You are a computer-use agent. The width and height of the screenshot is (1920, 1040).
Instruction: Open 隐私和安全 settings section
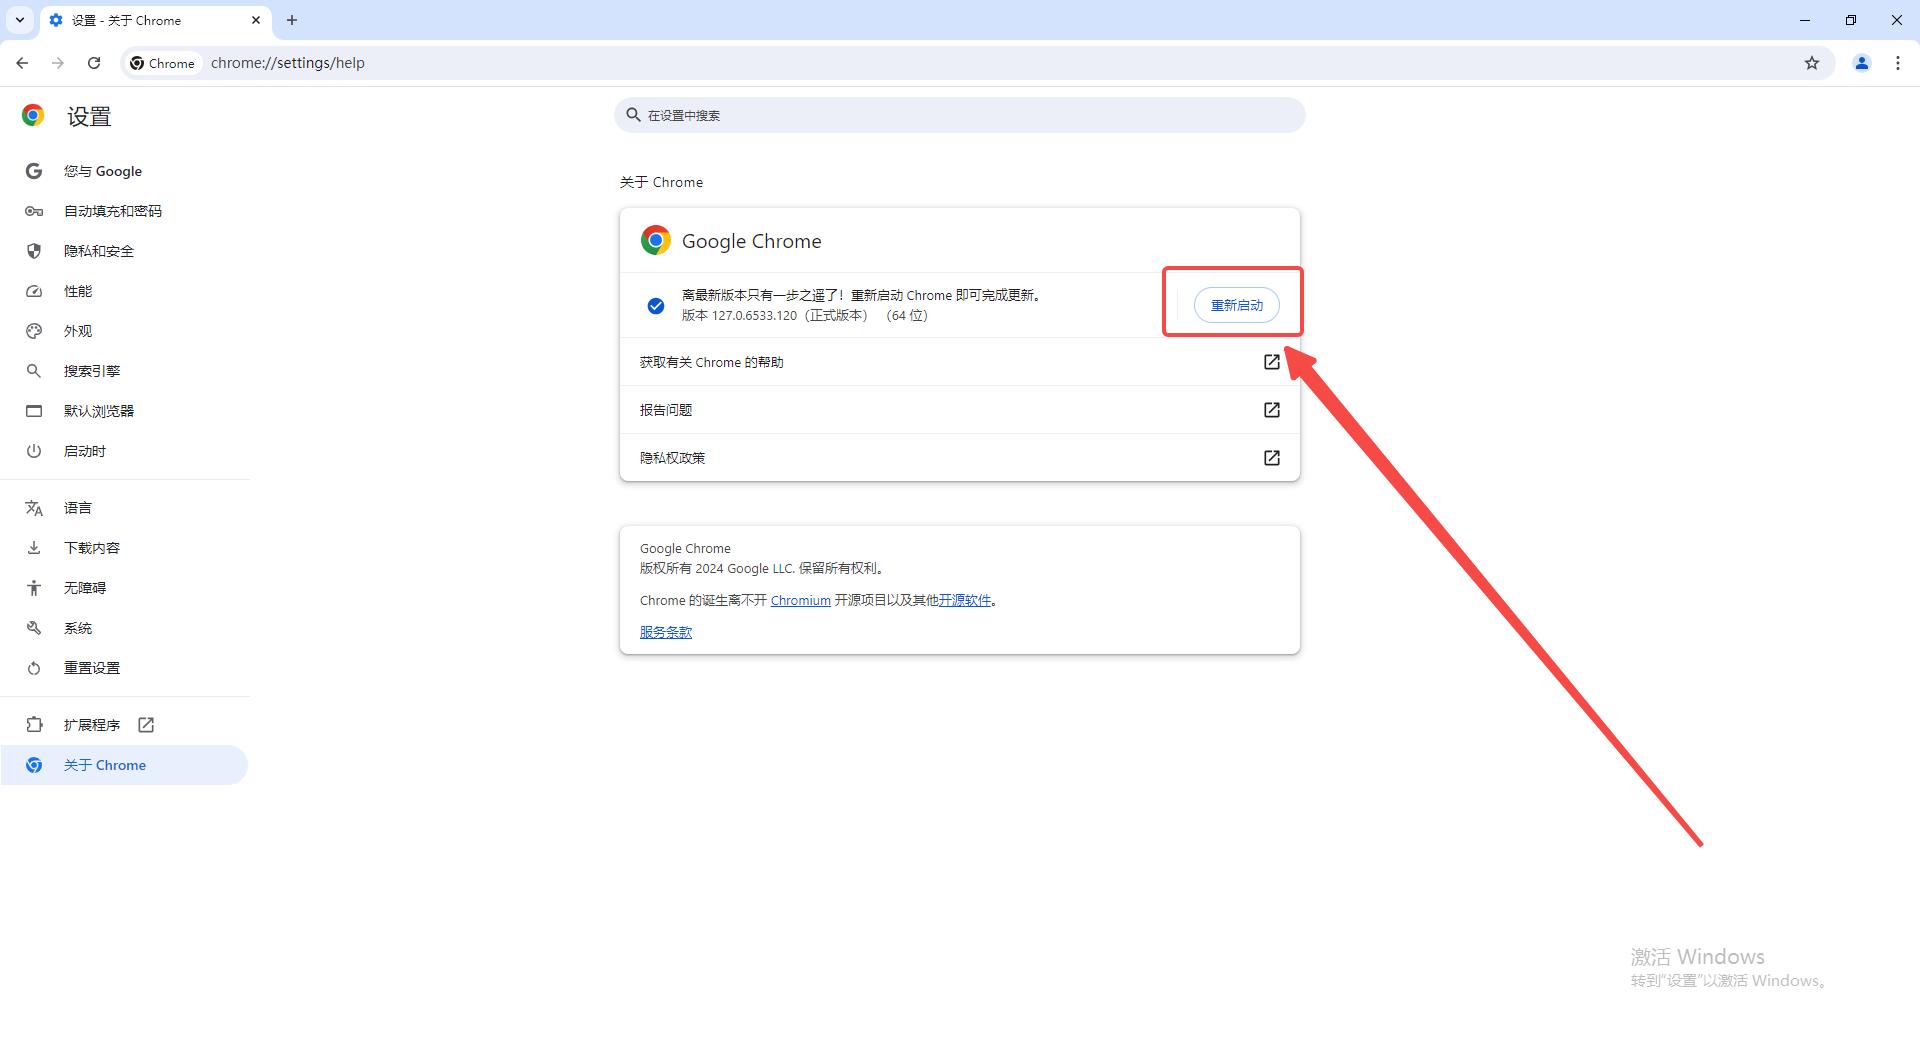click(124, 251)
